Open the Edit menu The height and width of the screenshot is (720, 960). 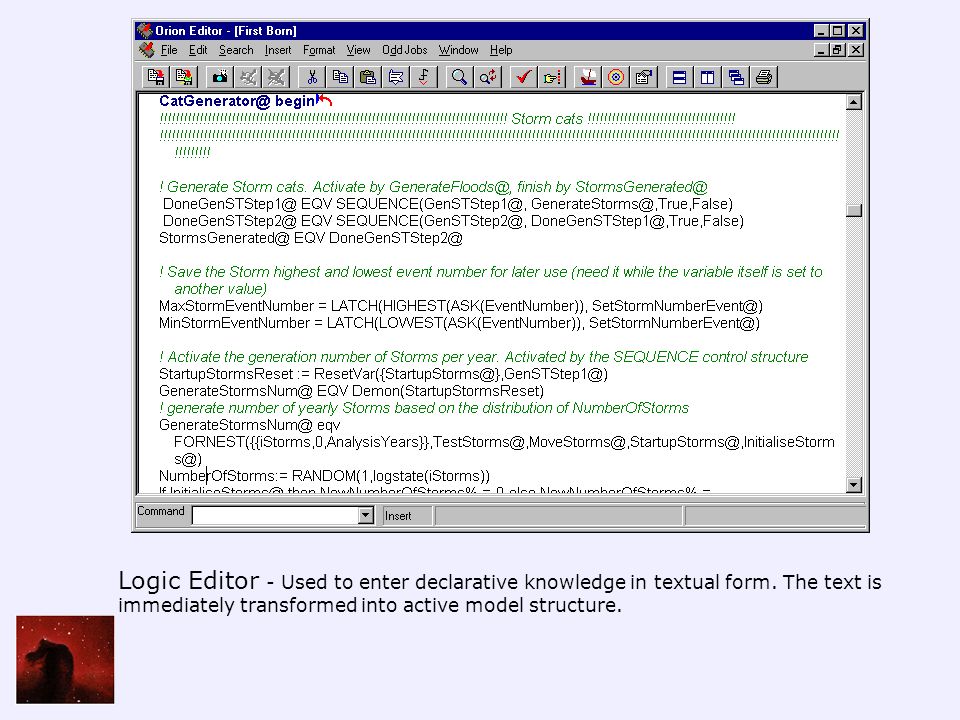(x=198, y=50)
